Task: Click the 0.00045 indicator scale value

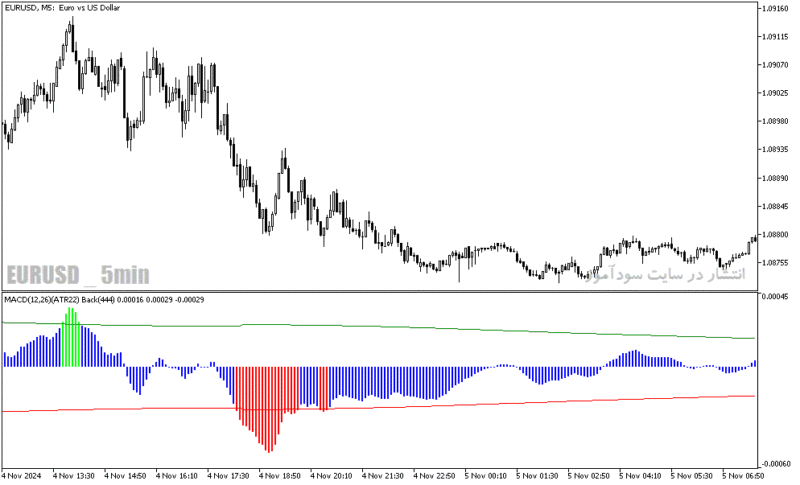Action: click(774, 296)
